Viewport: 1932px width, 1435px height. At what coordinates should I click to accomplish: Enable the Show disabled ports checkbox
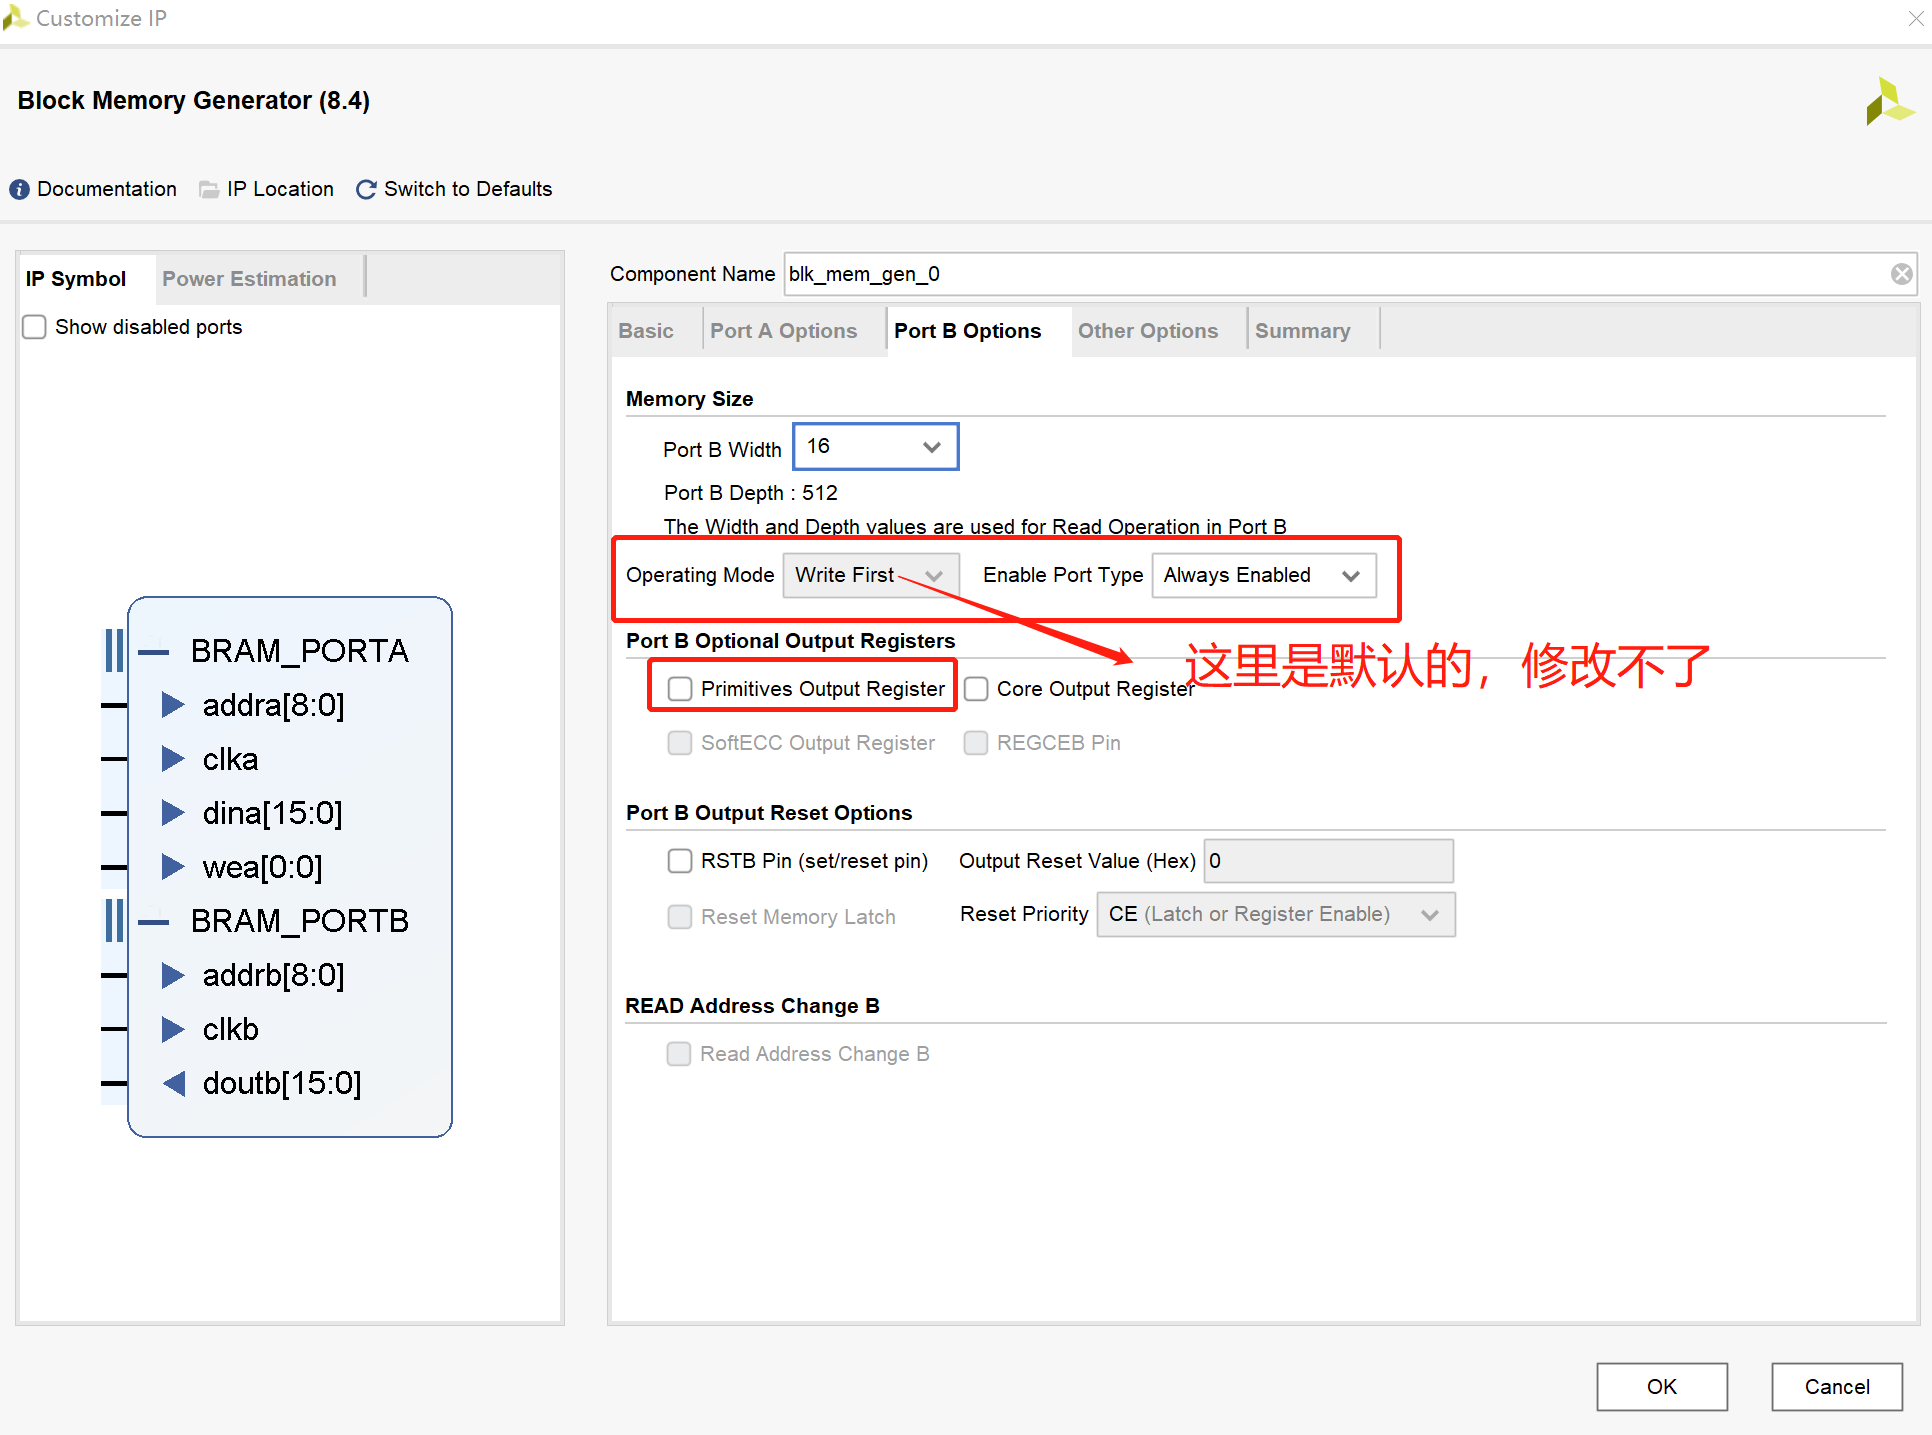coord(35,327)
